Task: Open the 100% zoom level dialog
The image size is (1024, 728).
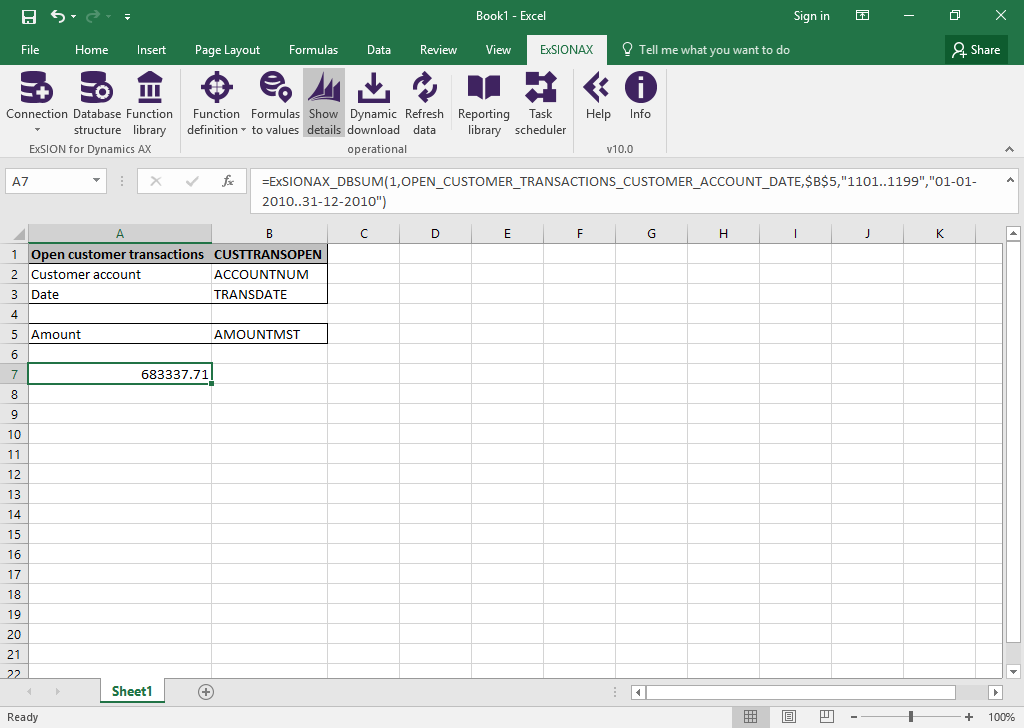Action: [x=1001, y=717]
